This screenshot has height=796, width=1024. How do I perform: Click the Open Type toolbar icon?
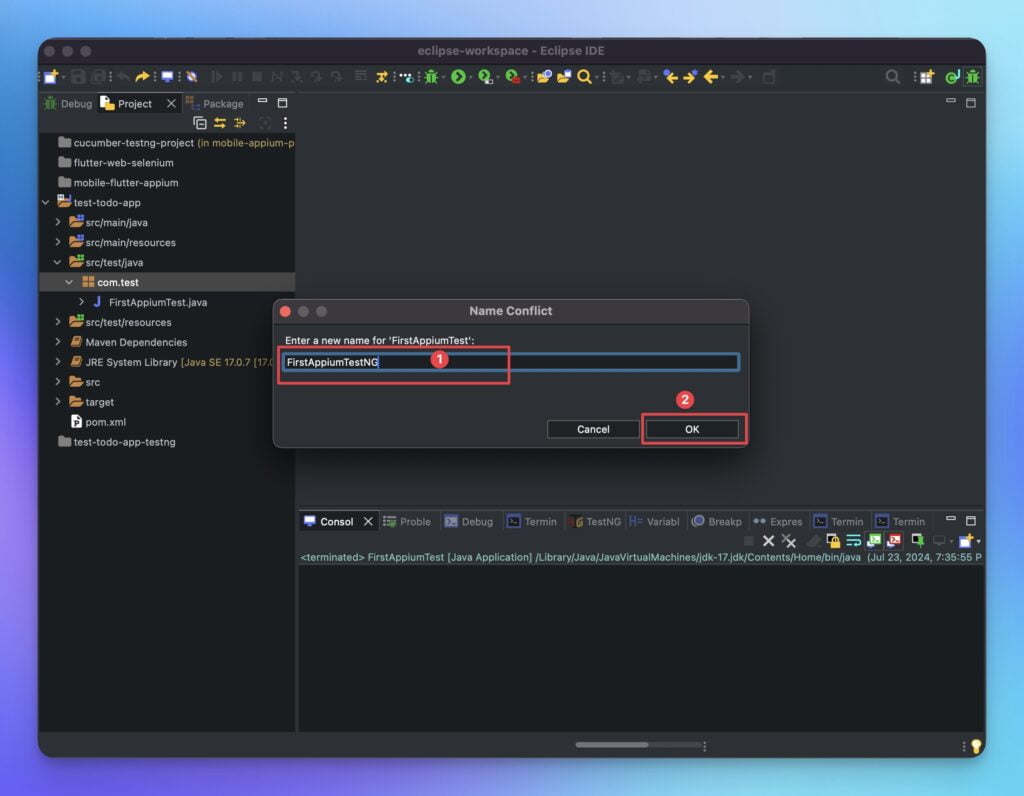(x=543, y=77)
